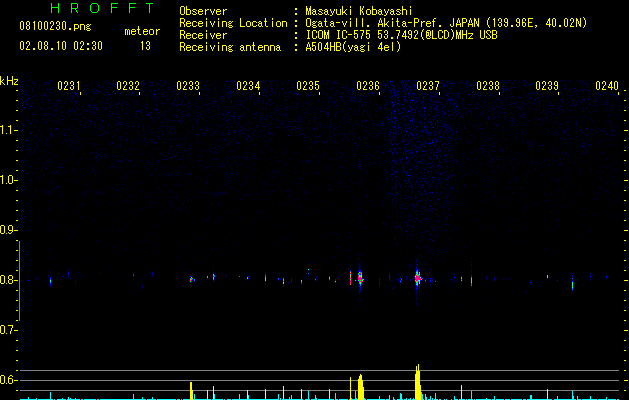Click the kHz axis unit label
The width and height of the screenshot is (629, 400).
tap(9, 81)
